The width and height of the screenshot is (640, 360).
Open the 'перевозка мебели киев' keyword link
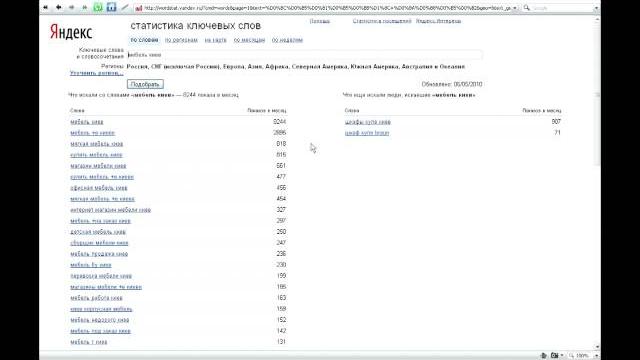pyautogui.click(x=101, y=276)
